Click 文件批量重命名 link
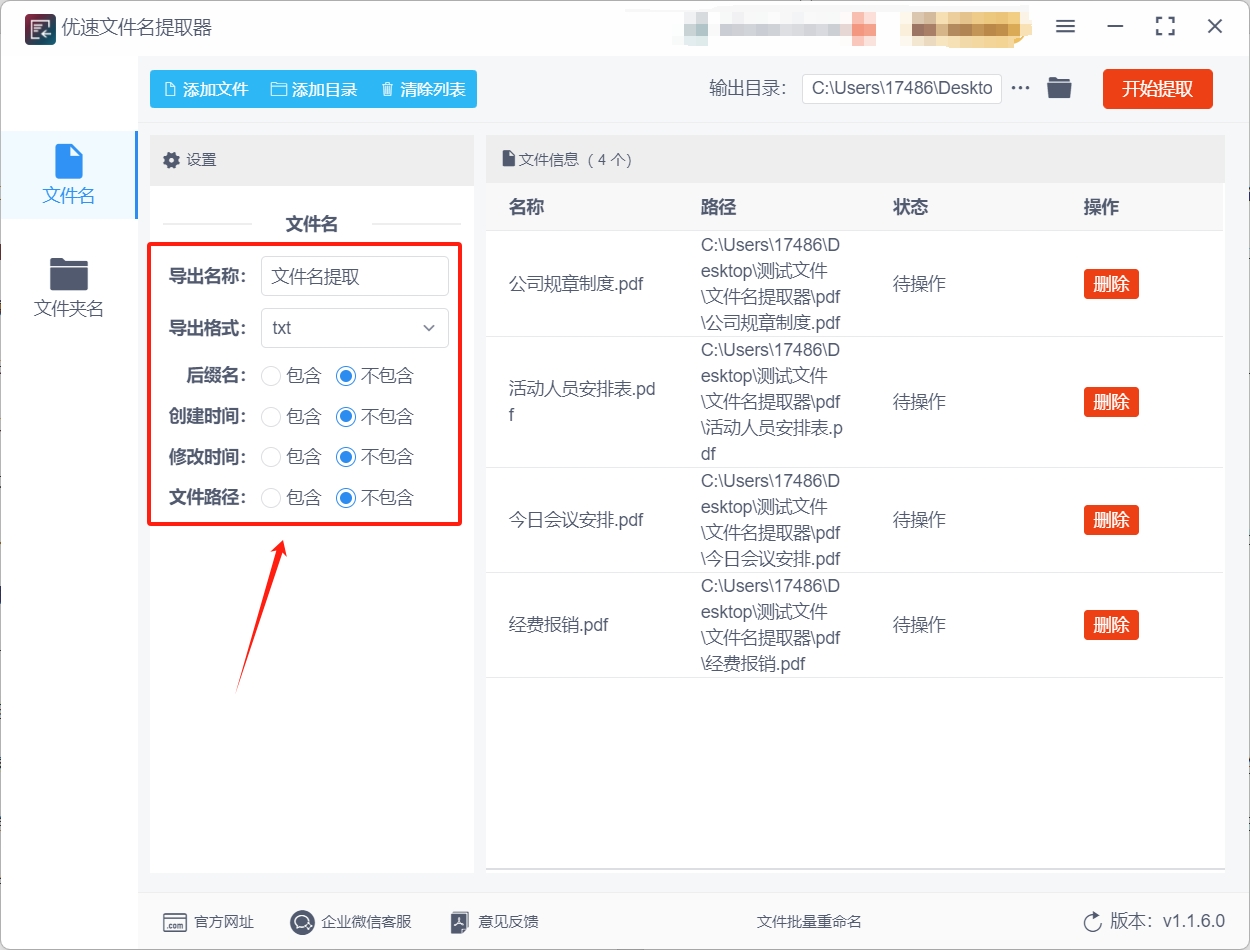The width and height of the screenshot is (1250, 950). [809, 922]
